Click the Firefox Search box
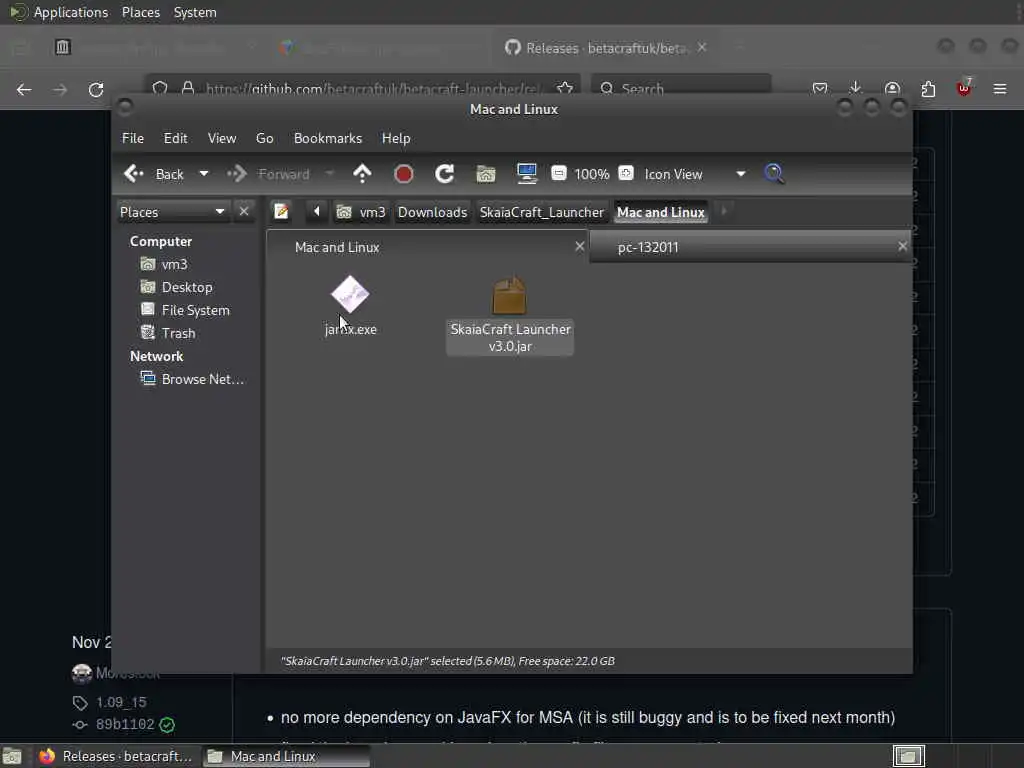This screenshot has height=768, width=1024. (x=680, y=87)
